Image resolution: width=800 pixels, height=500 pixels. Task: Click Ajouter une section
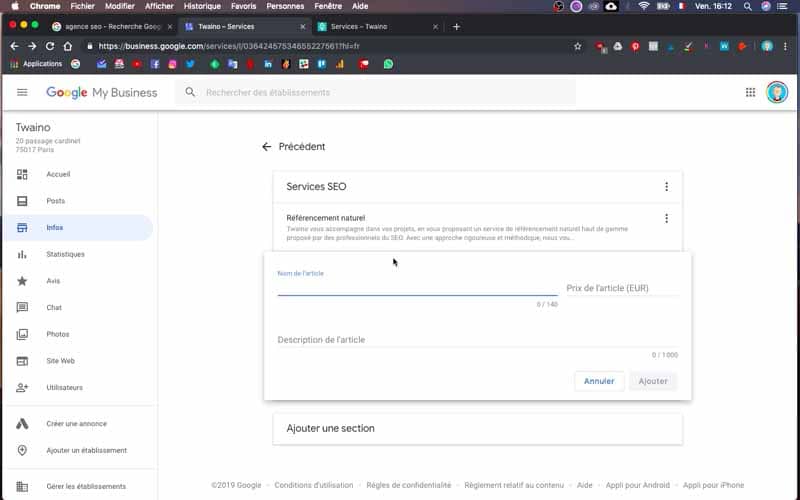pos(330,429)
